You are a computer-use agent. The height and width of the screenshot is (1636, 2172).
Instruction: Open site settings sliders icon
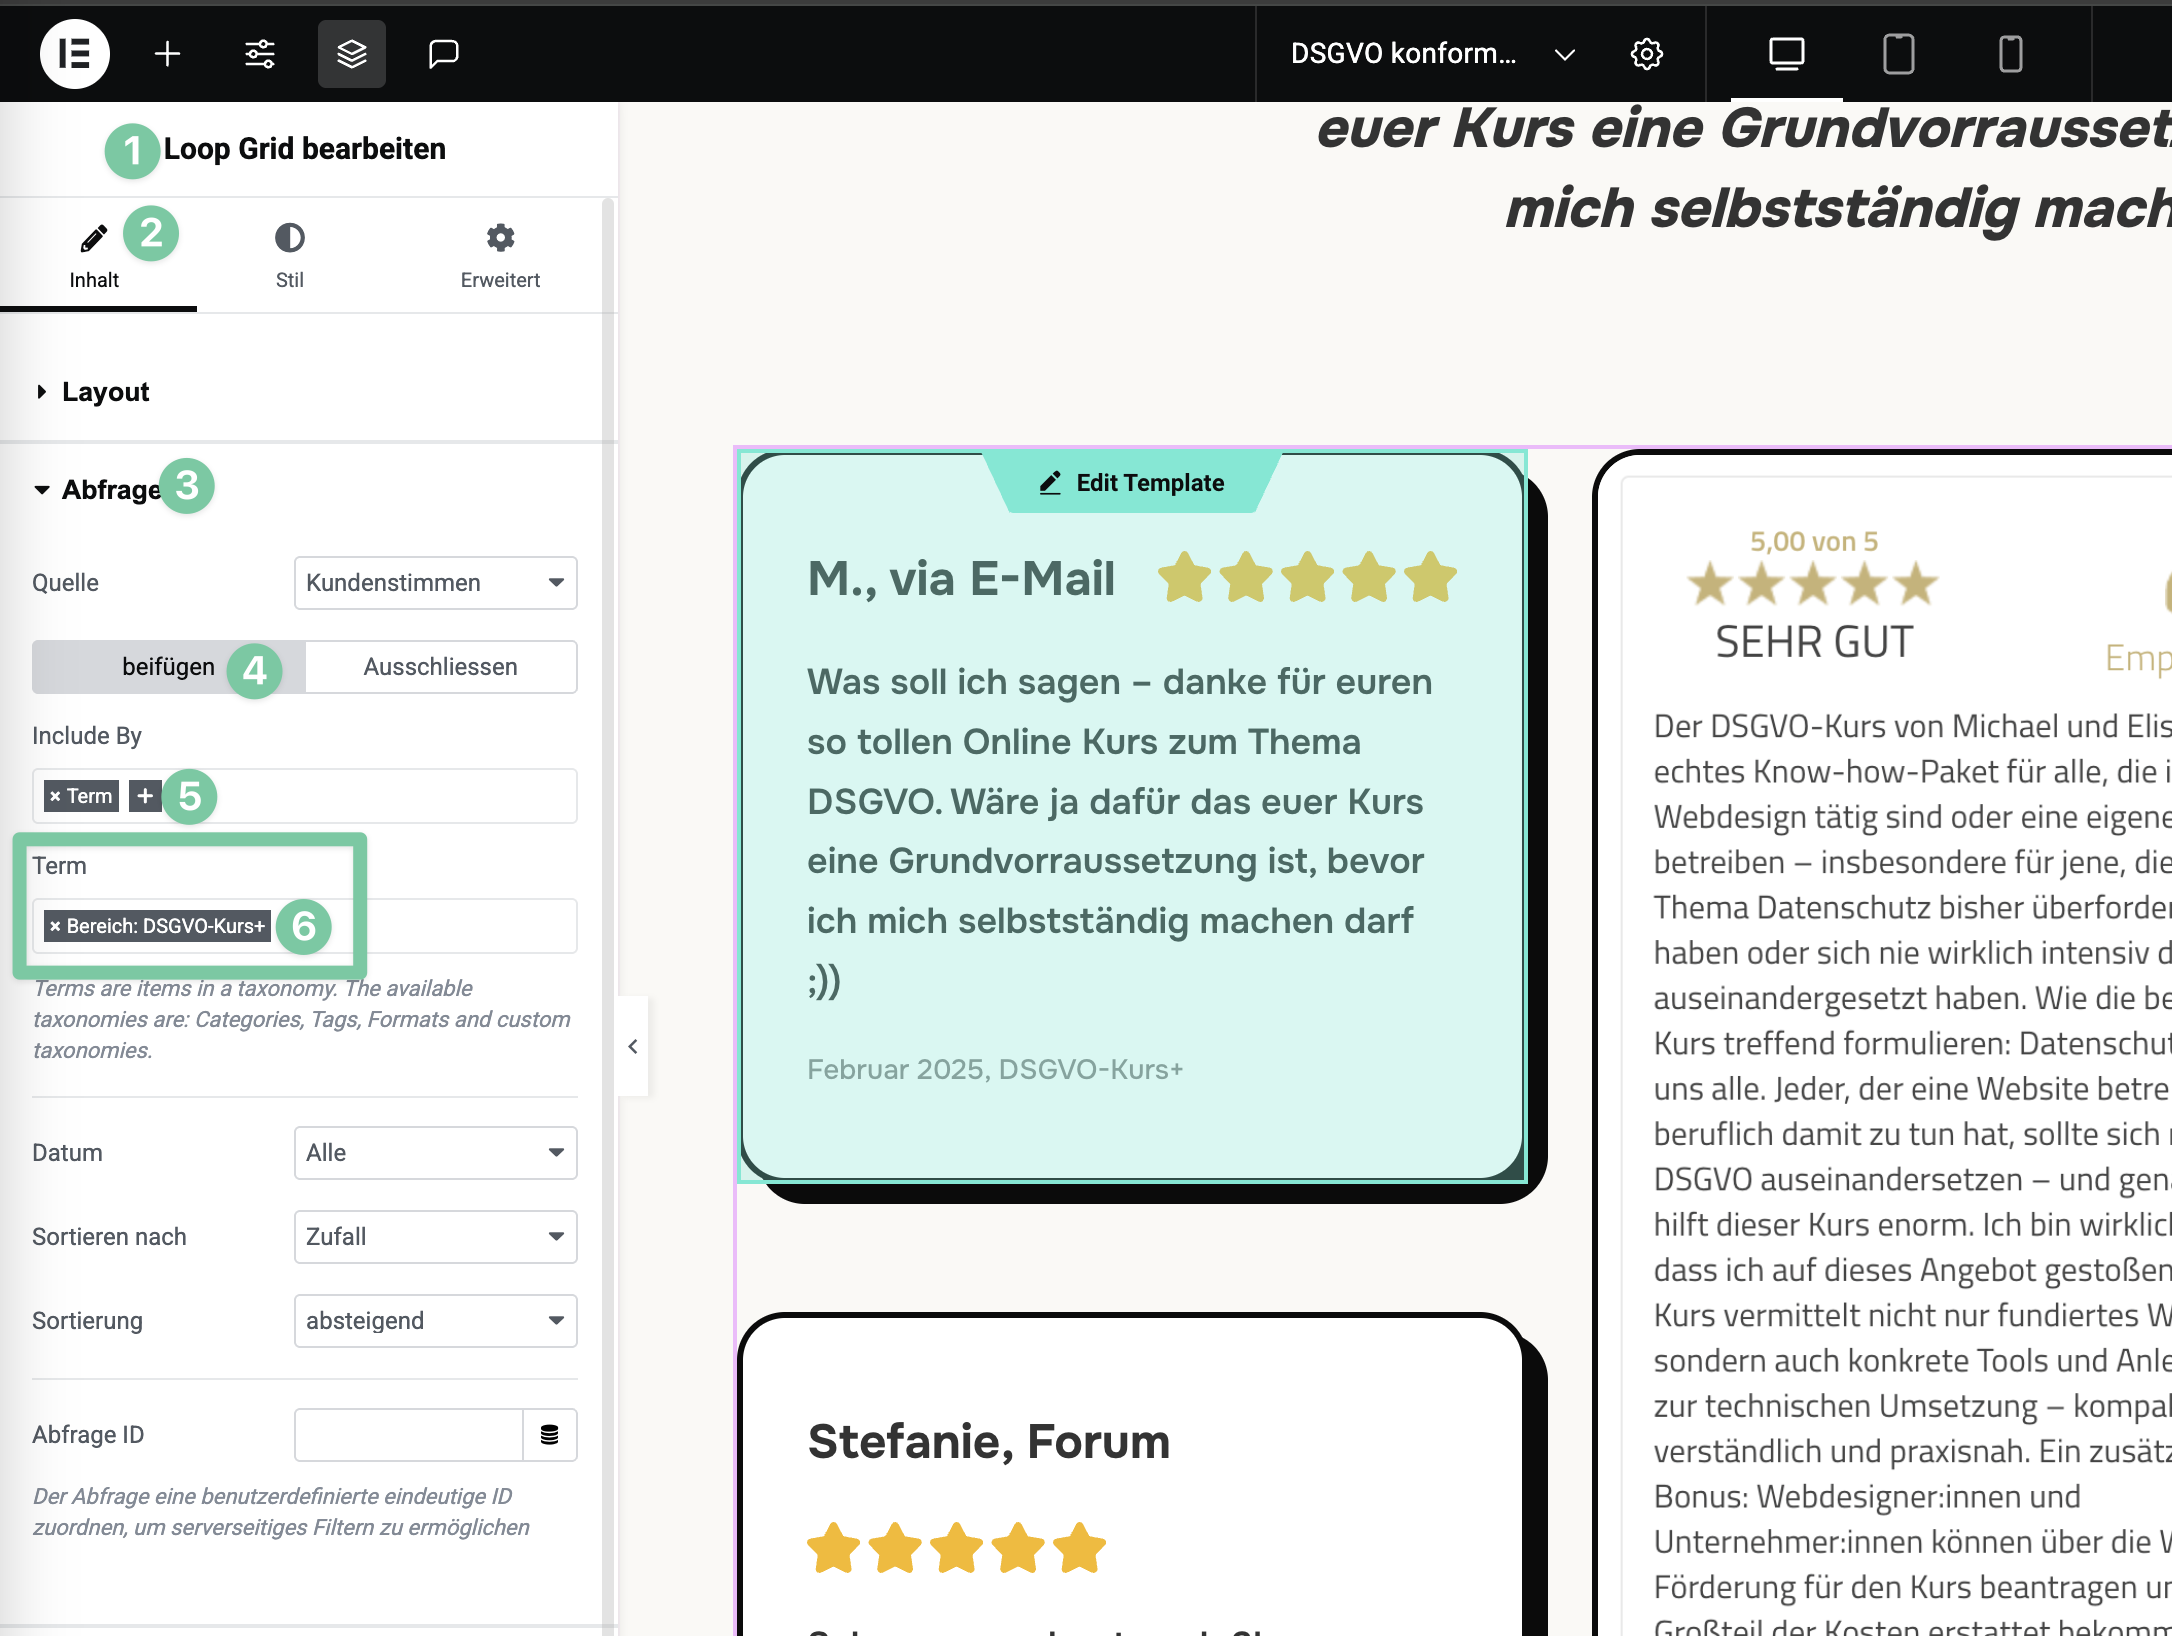tap(260, 53)
